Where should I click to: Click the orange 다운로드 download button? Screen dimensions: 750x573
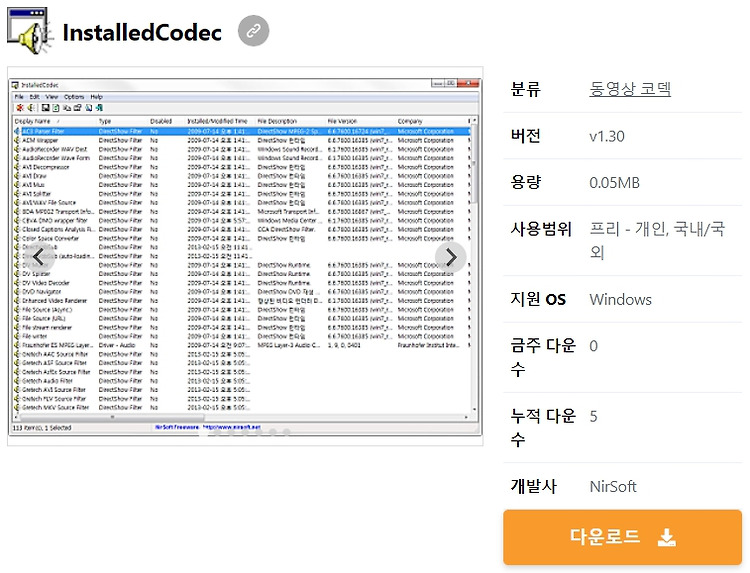[x=622, y=537]
